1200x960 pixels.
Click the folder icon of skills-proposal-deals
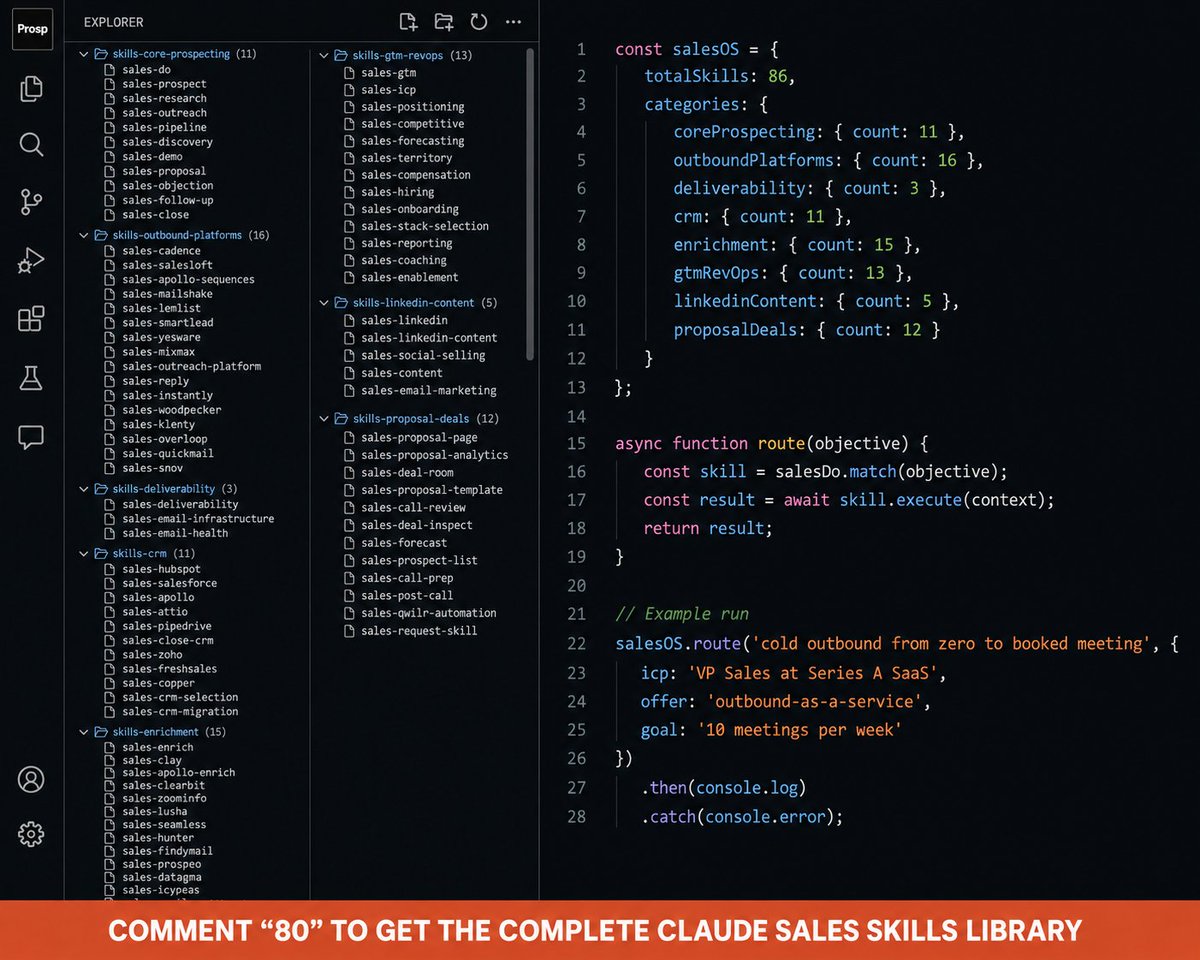point(341,419)
